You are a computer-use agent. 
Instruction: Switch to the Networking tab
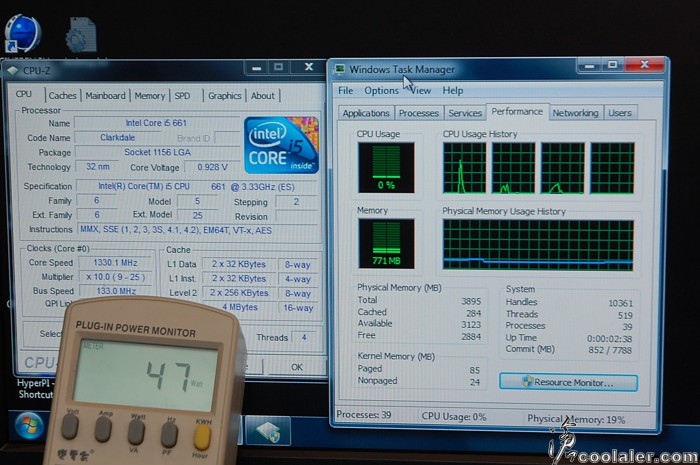point(575,113)
